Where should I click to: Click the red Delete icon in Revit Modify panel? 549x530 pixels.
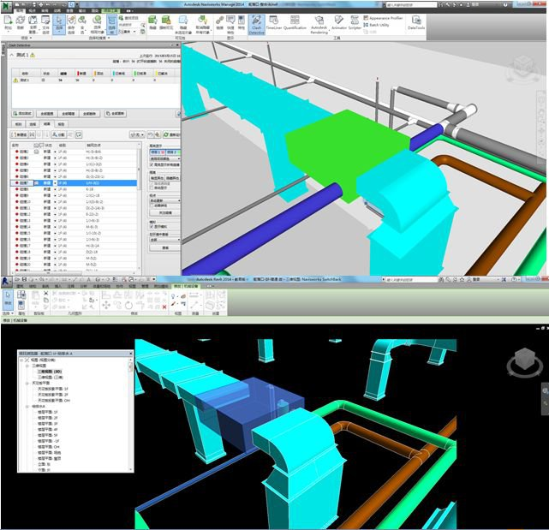coord(164,307)
